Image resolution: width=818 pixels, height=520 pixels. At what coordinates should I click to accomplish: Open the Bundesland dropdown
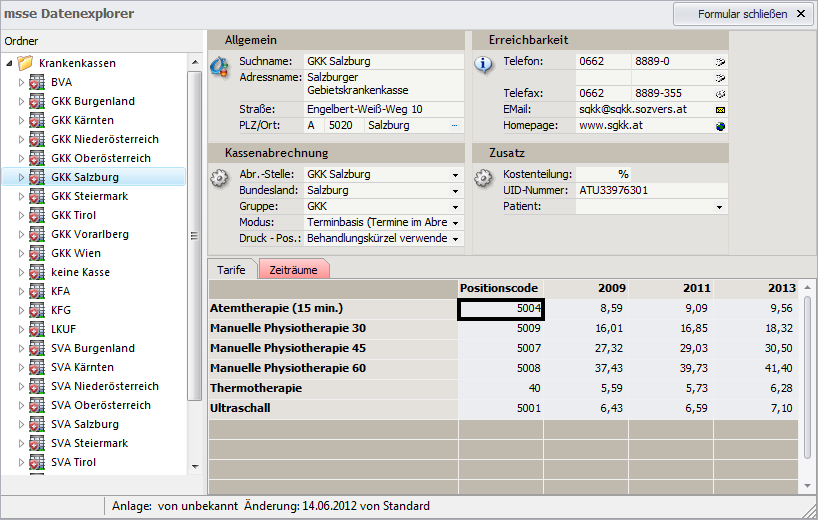(455, 191)
